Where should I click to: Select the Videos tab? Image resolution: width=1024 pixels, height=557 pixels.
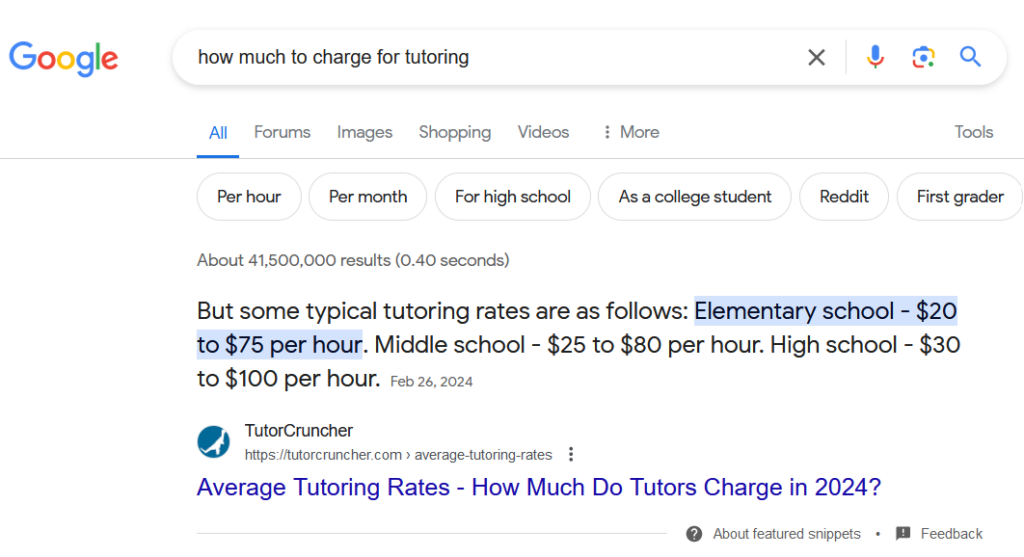[x=543, y=132]
